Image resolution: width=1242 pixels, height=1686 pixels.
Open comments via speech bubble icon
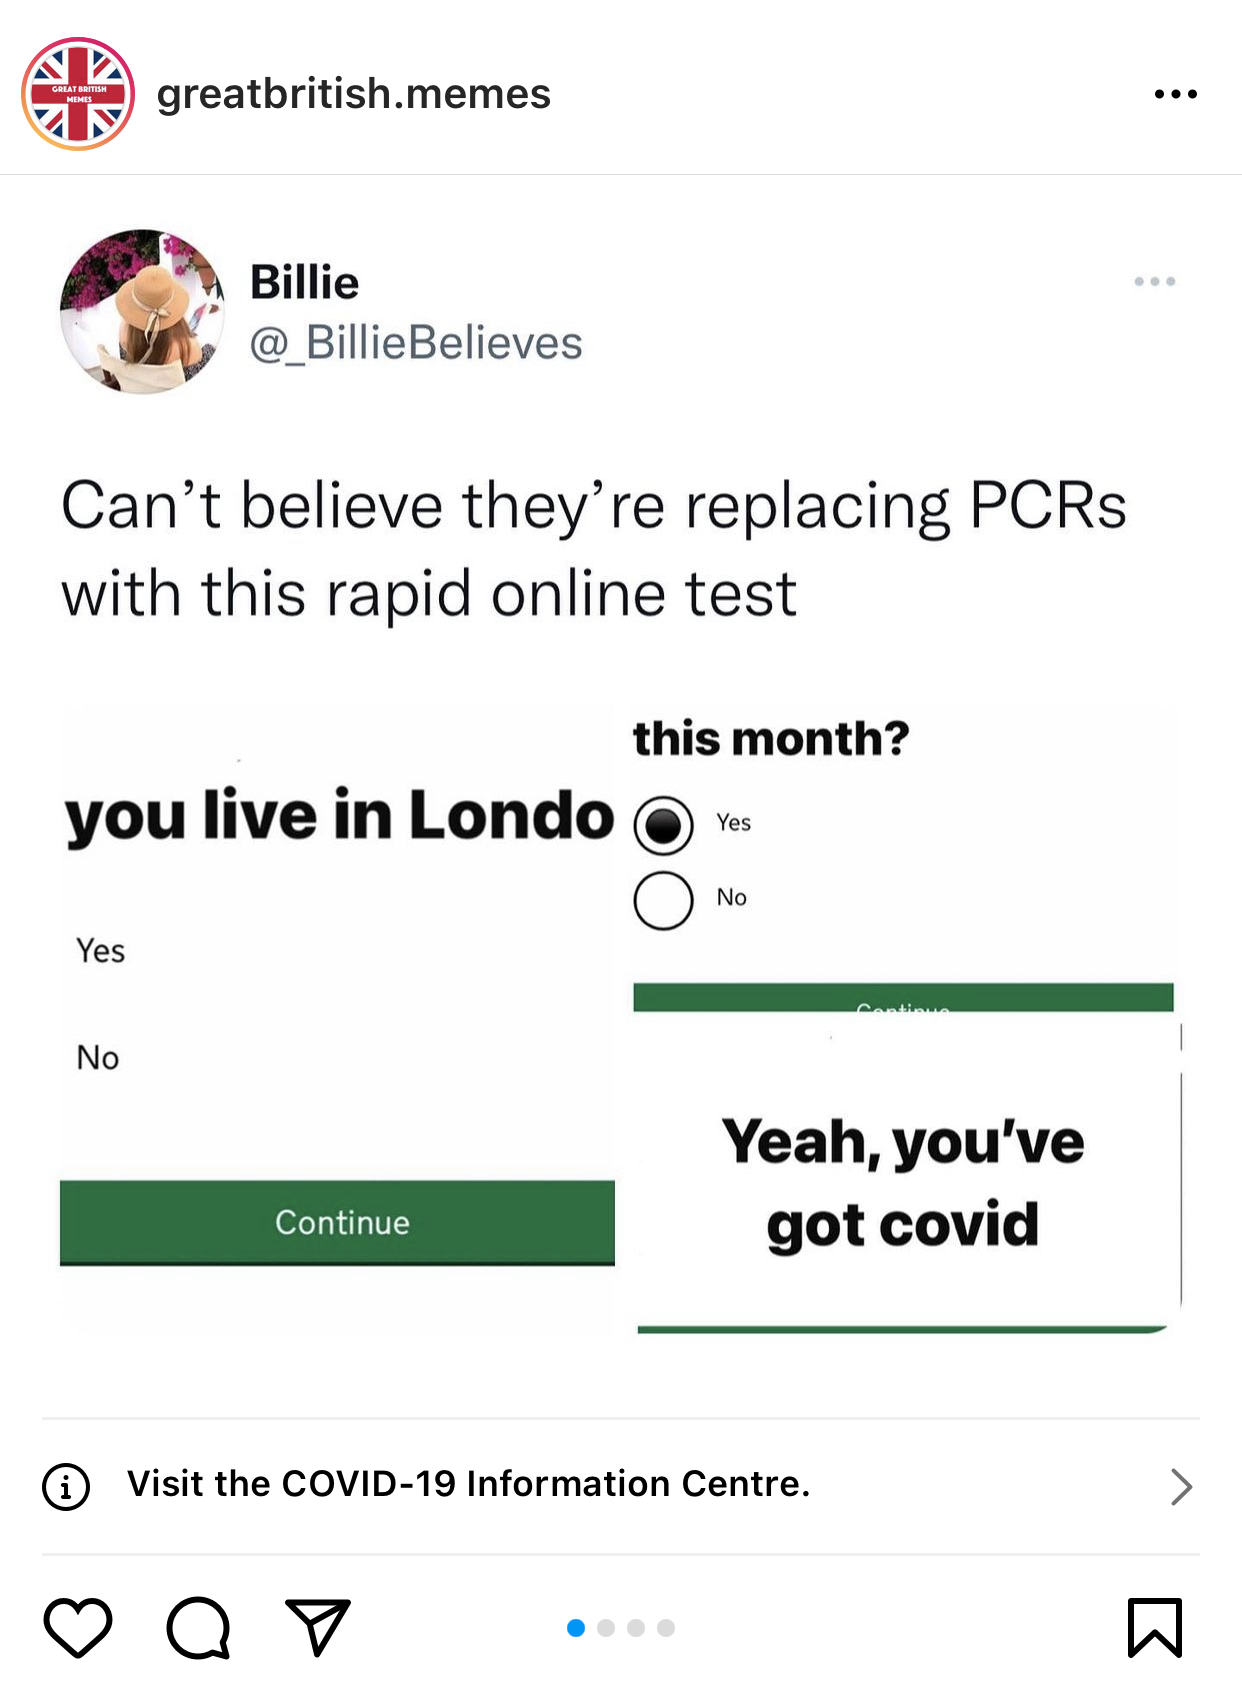(198, 1627)
